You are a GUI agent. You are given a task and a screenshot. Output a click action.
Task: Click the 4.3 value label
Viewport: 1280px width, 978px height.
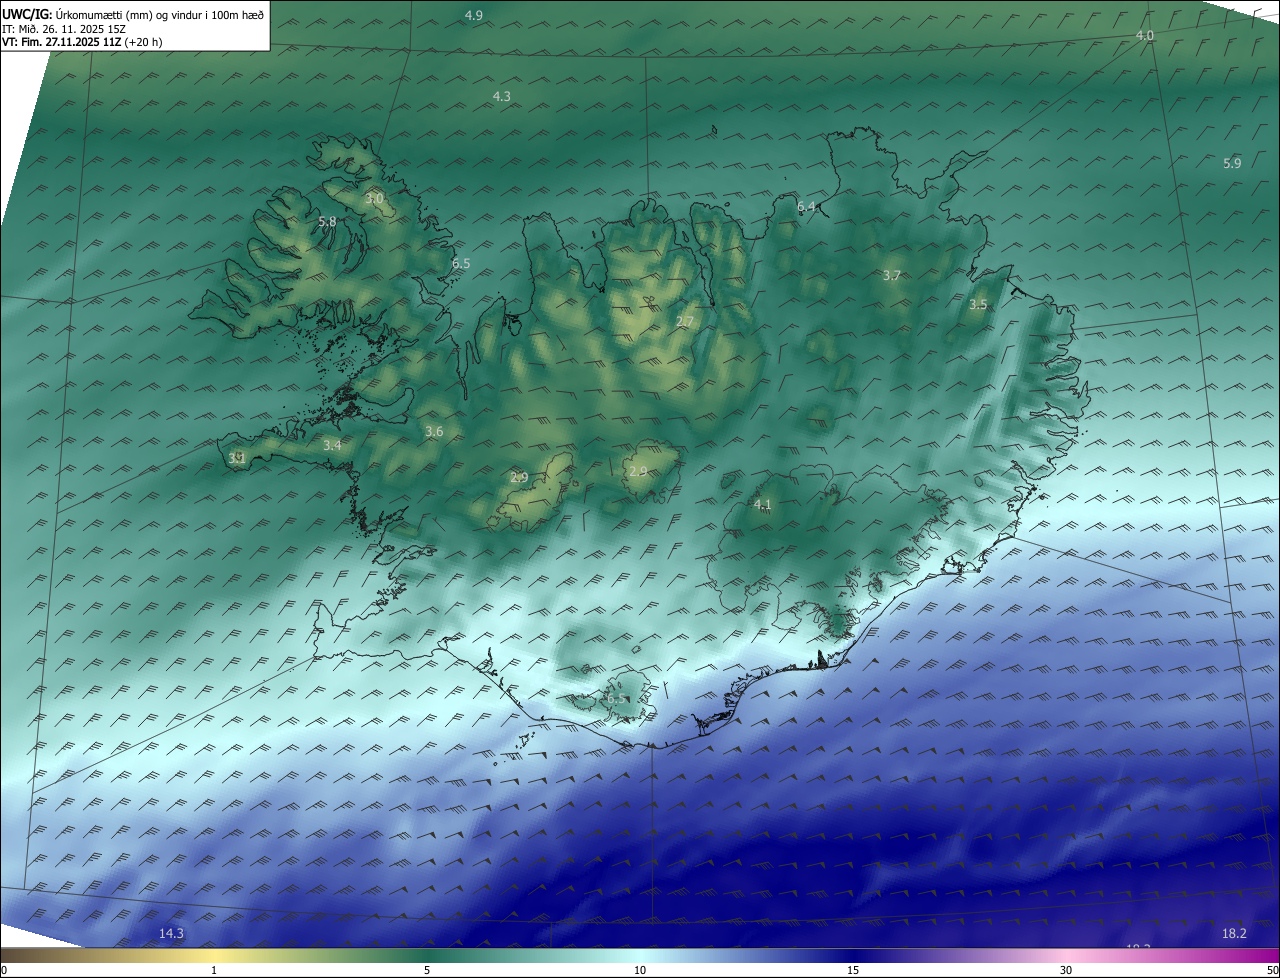[x=502, y=96]
